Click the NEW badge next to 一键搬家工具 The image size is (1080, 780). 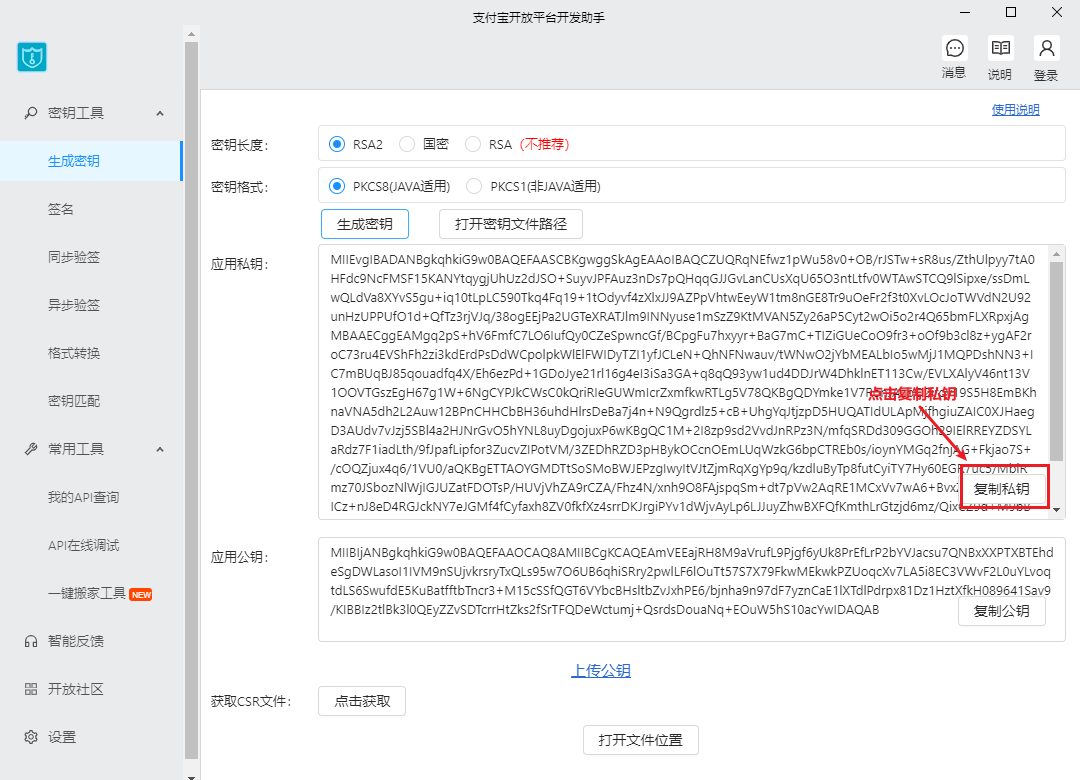[141, 595]
